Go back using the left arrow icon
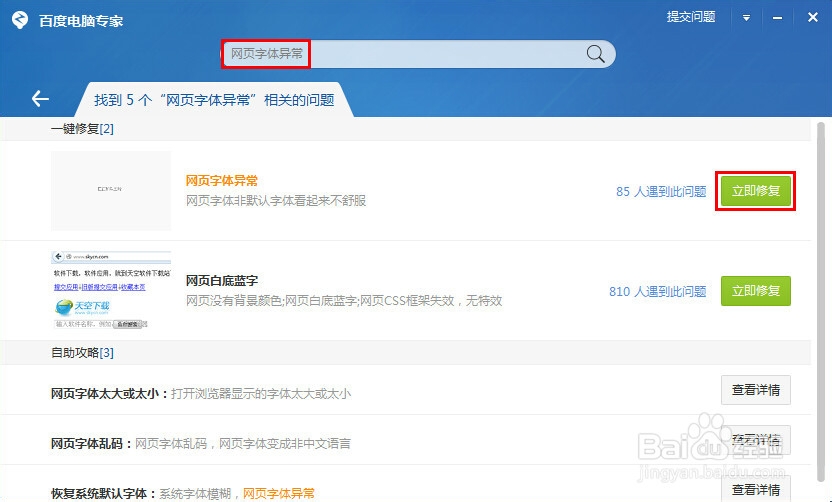Image resolution: width=832 pixels, height=502 pixels. (x=40, y=98)
